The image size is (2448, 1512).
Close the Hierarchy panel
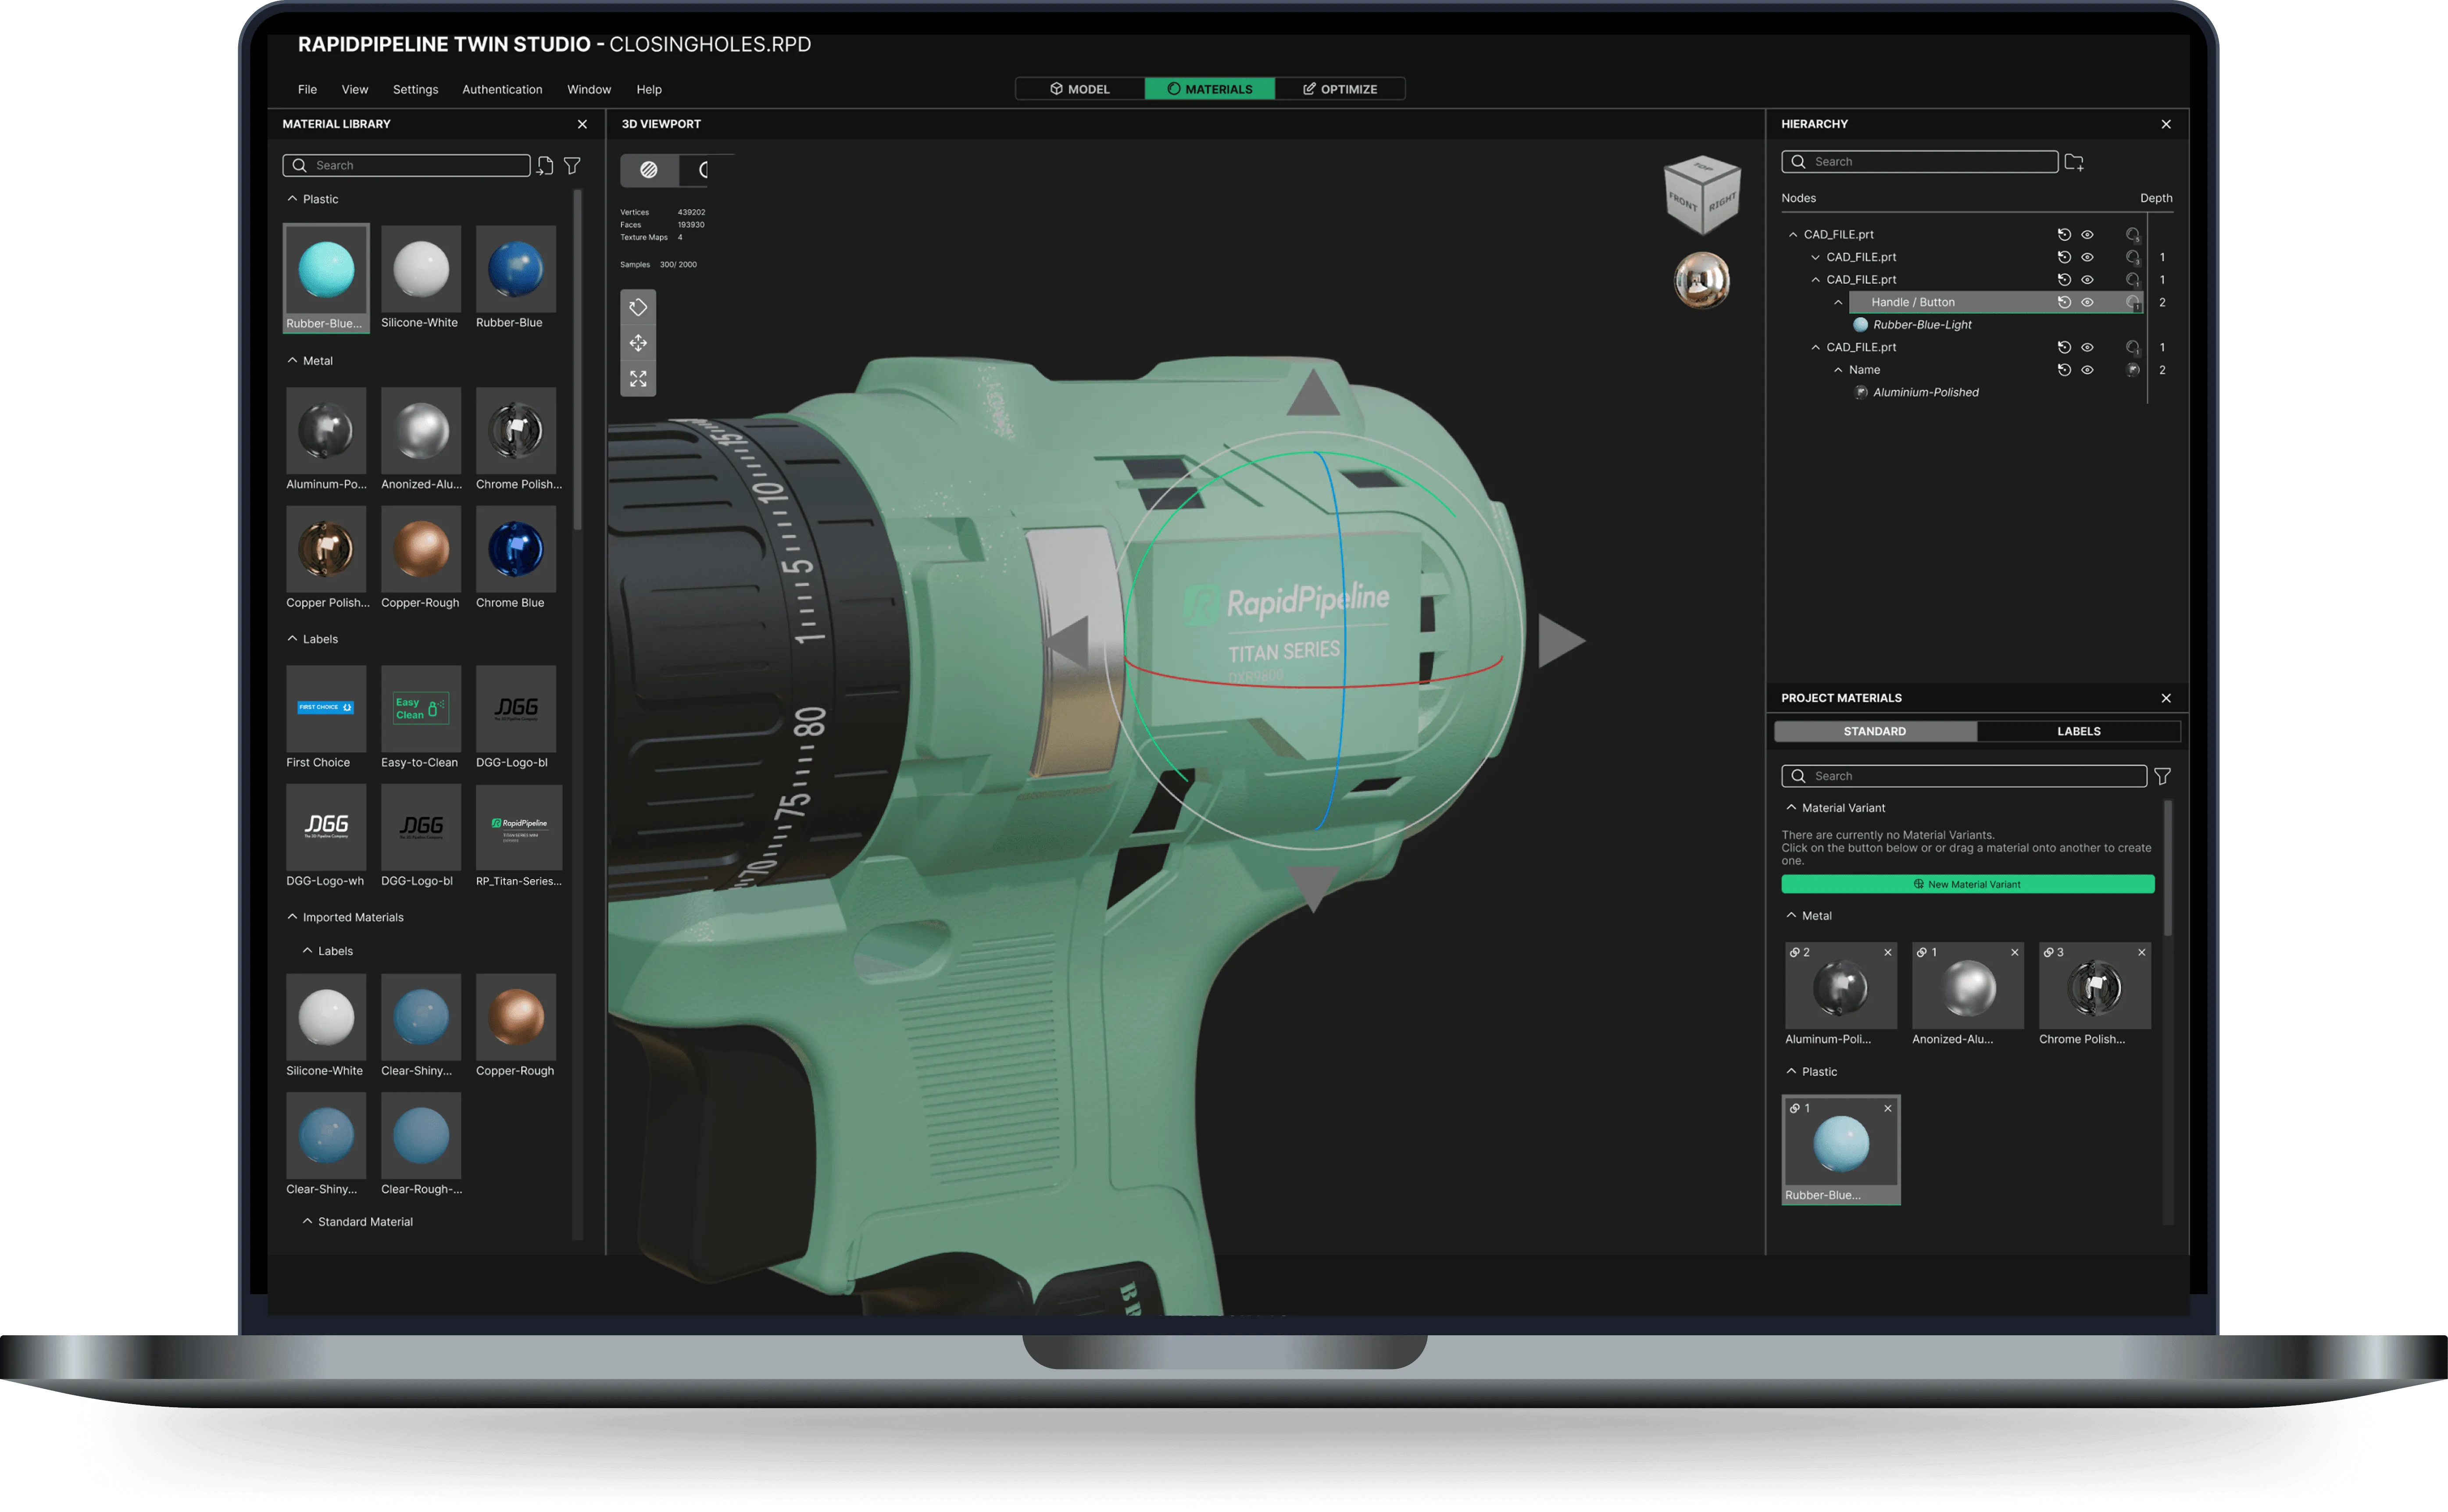pos(2166,124)
